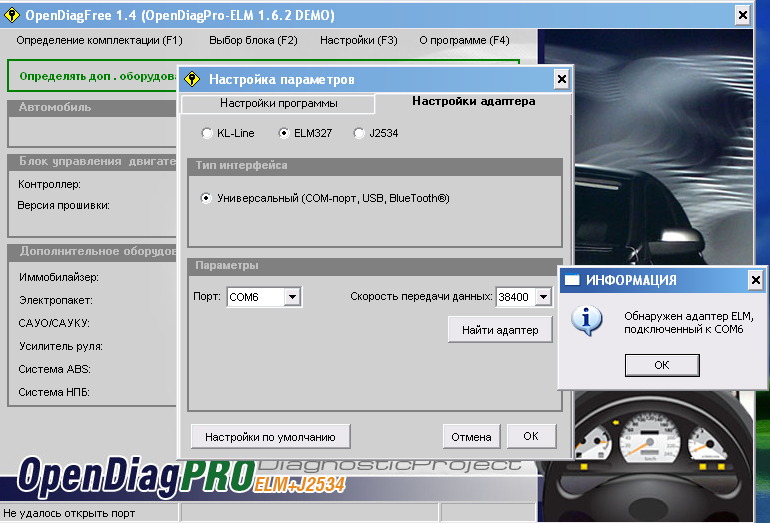Click the Автомобиль section header
Screen dimensions: 770x523
pos(92,107)
